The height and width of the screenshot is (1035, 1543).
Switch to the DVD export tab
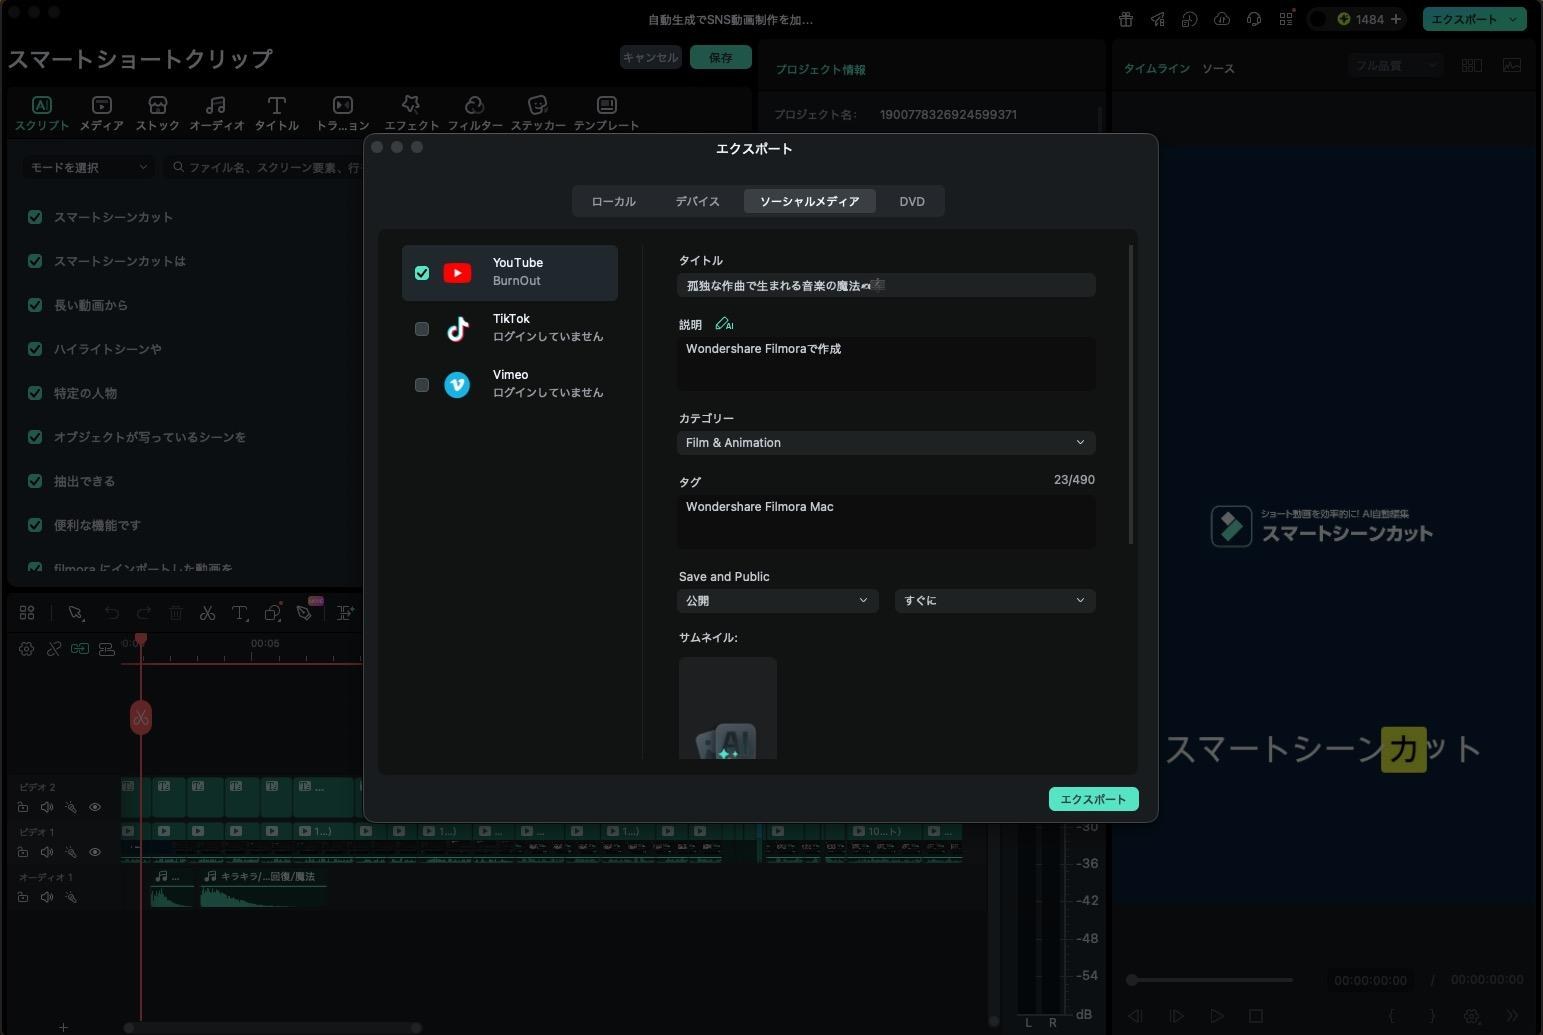(x=912, y=201)
